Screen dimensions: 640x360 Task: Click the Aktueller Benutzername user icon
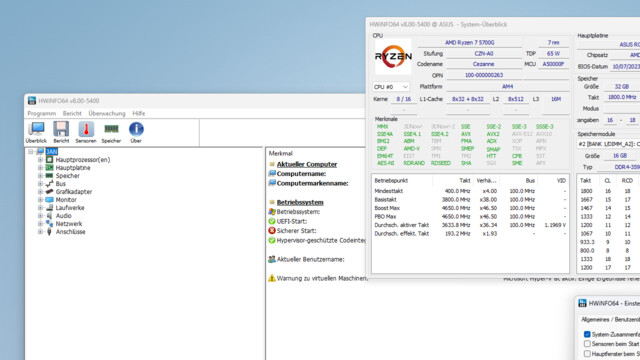click(272, 259)
